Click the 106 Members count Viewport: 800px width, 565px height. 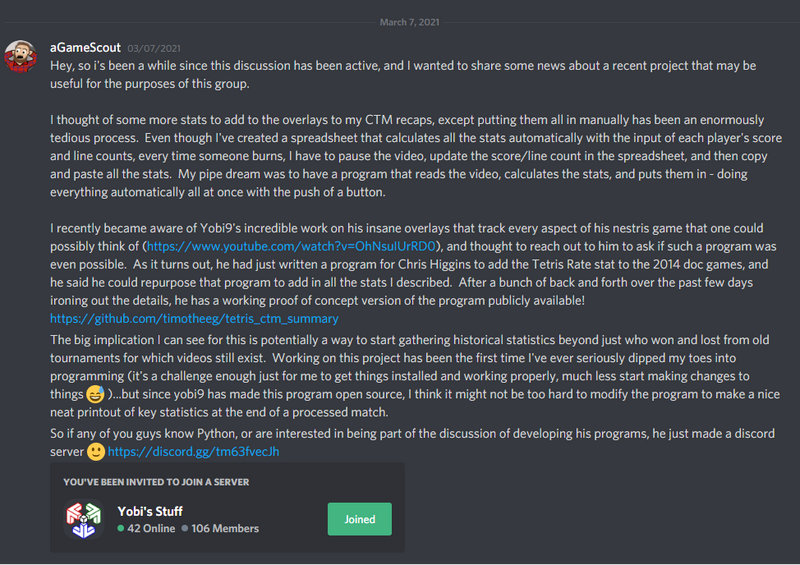click(225, 528)
